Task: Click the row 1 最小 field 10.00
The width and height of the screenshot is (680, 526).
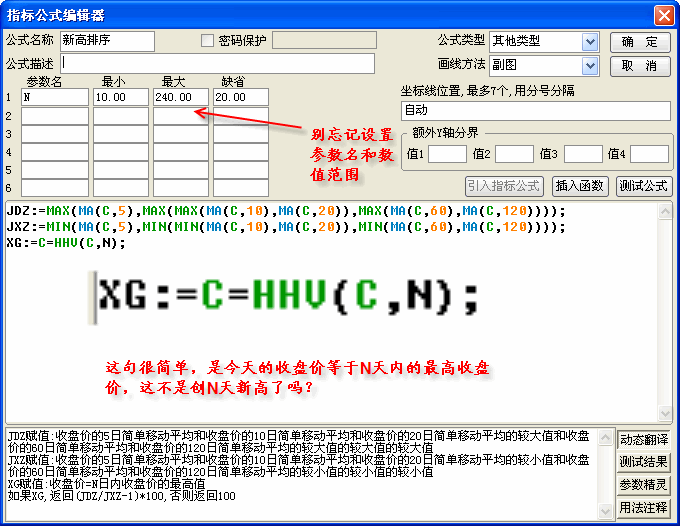Action: click(121, 97)
